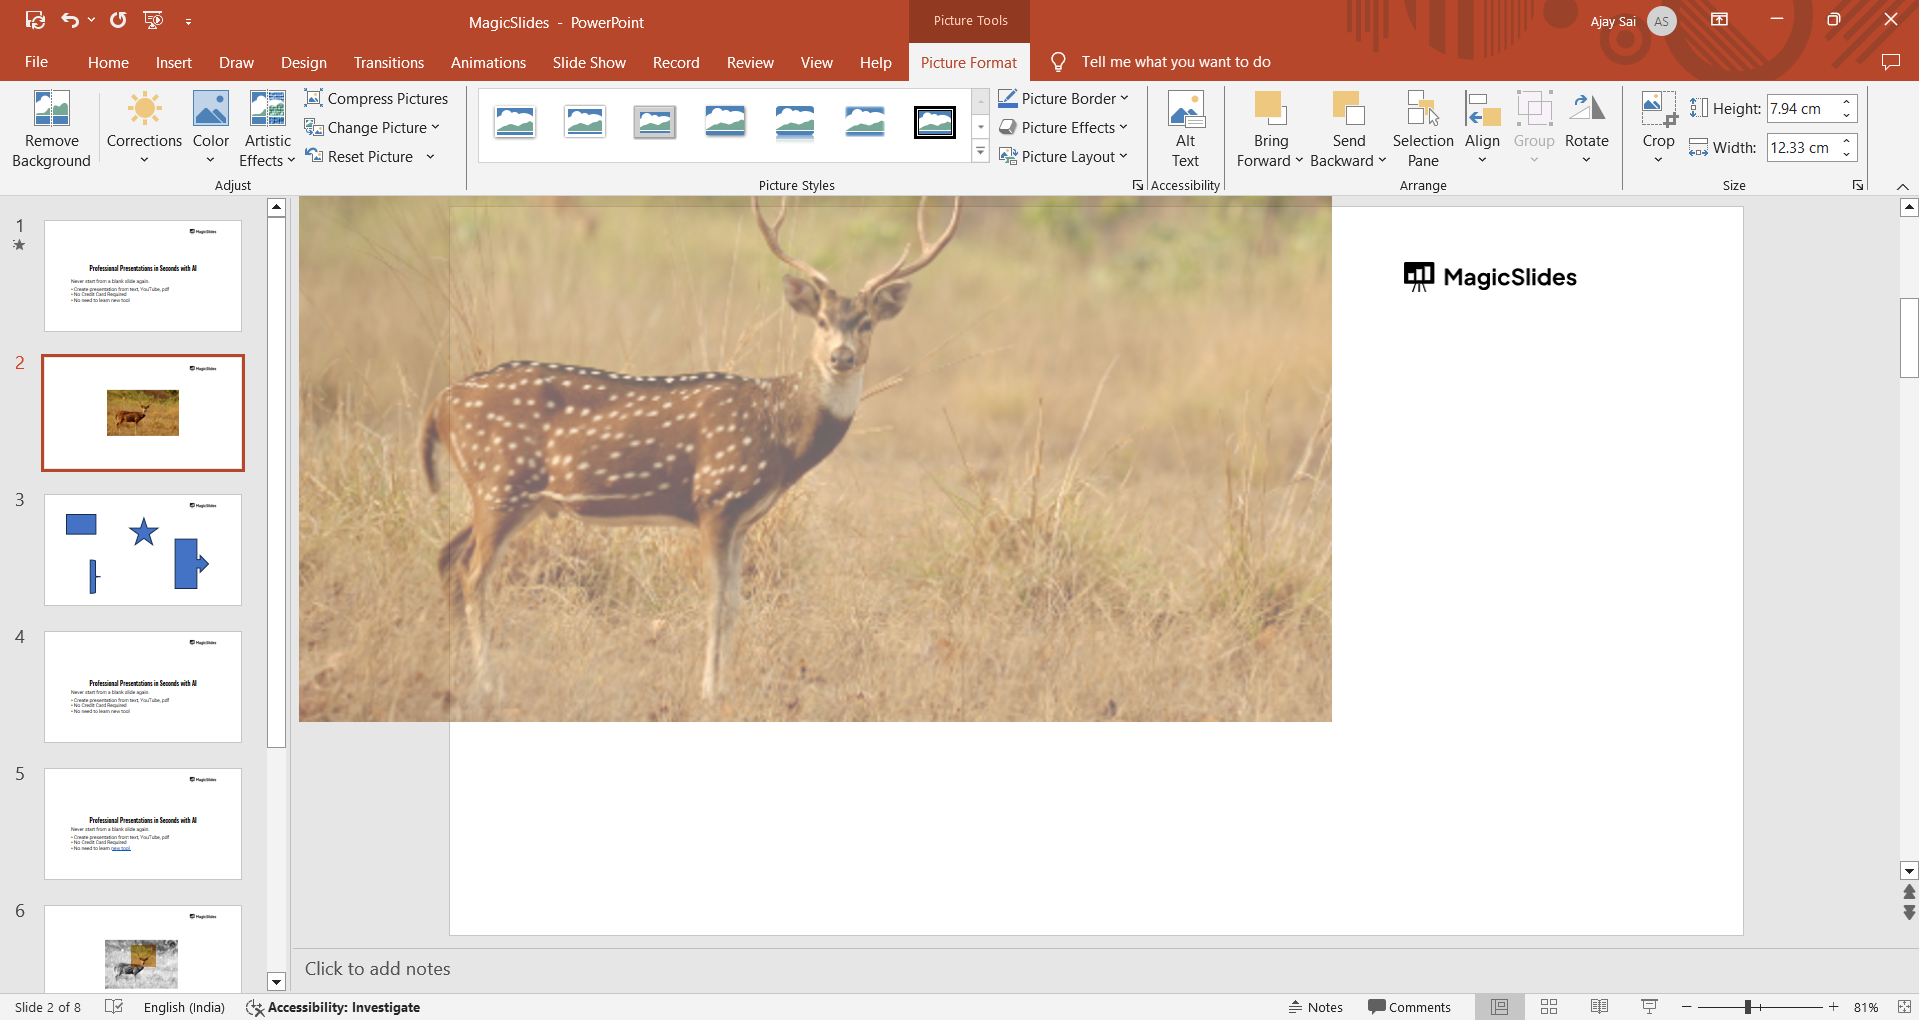Switch to Slide Sorter view
Screen dimensions: 1919x1020
tap(1549, 1007)
